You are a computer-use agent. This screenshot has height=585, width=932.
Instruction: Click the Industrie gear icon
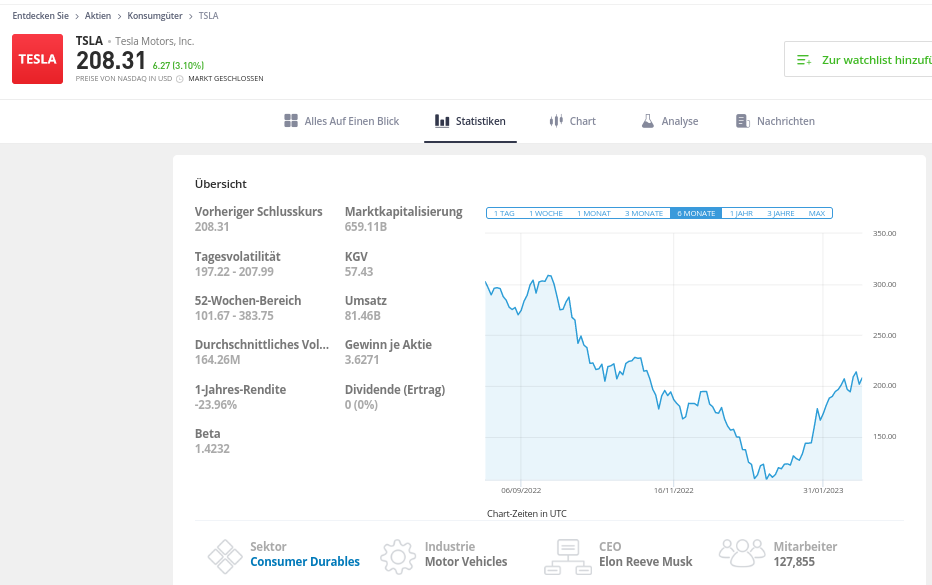click(398, 556)
